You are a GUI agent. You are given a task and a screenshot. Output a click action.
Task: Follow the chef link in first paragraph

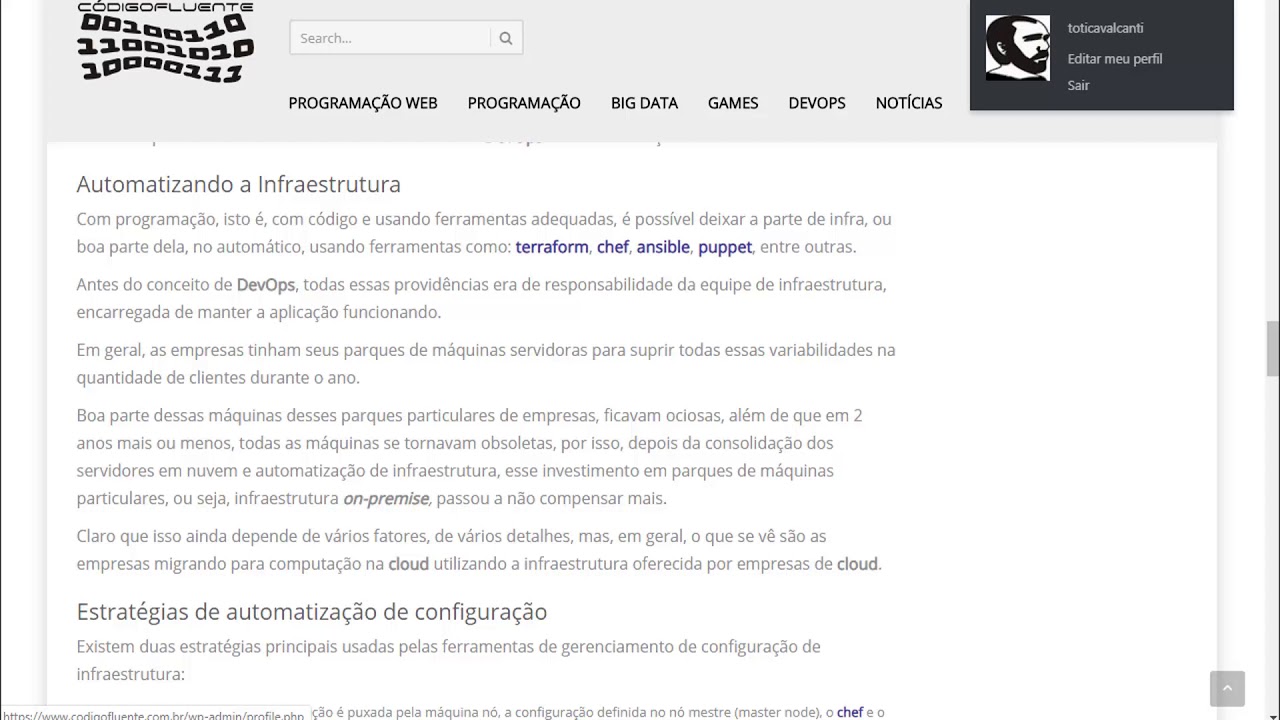[613, 247]
